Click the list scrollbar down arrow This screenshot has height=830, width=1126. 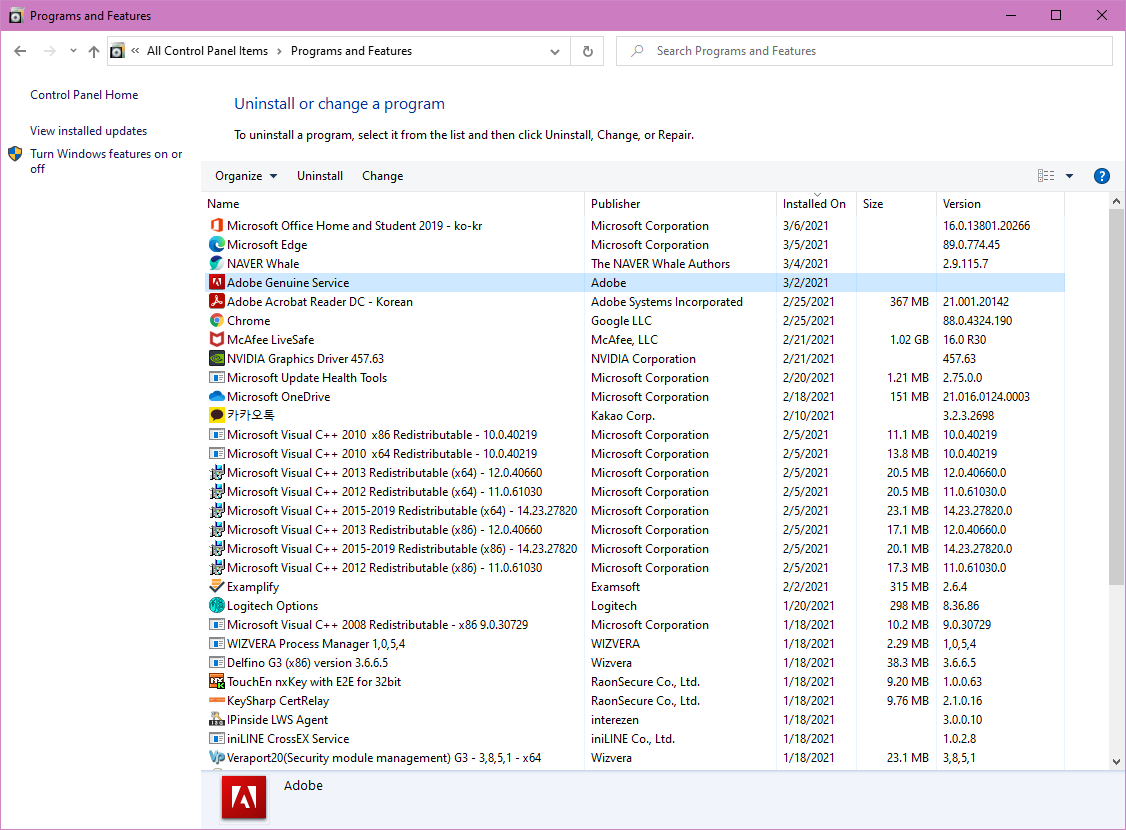click(x=1116, y=762)
